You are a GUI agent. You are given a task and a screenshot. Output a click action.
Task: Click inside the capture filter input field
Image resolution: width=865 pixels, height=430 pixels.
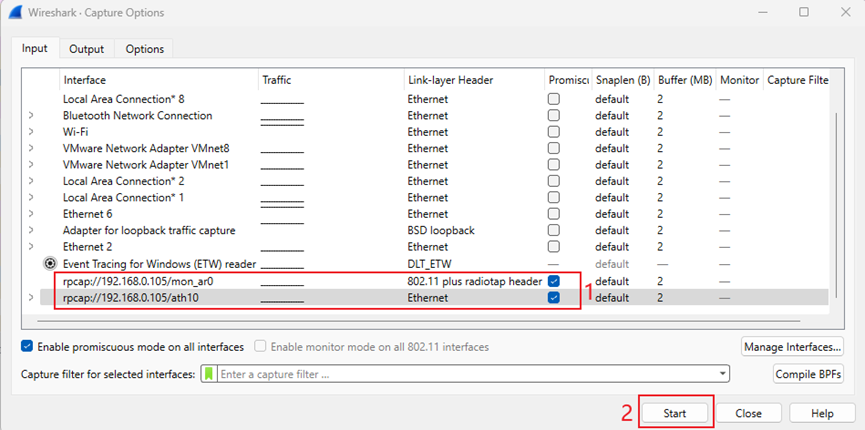[x=467, y=374]
